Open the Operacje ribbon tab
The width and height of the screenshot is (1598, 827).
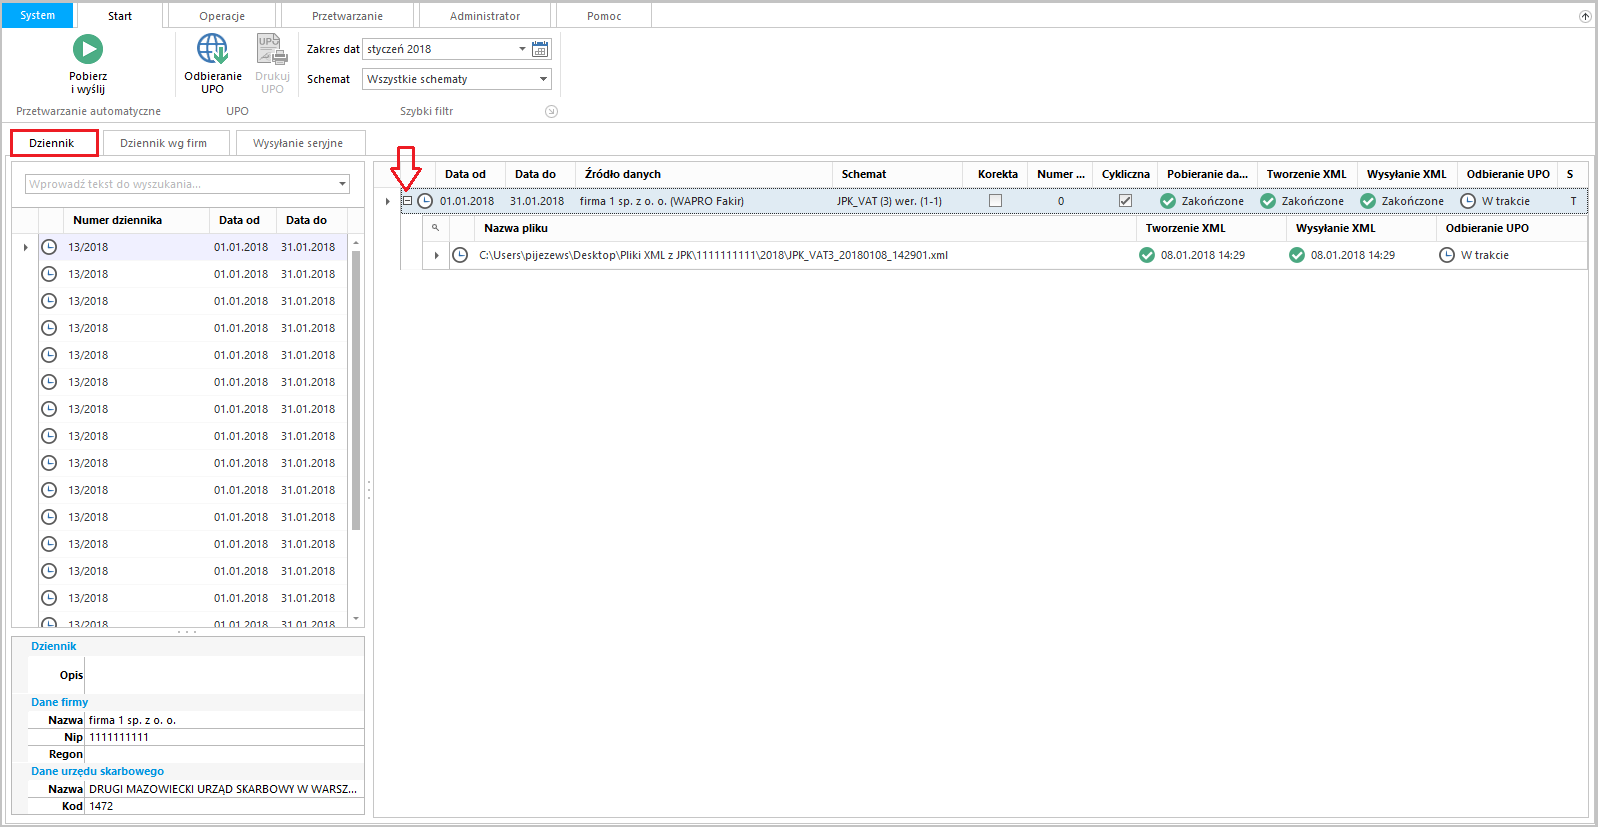[x=222, y=16]
